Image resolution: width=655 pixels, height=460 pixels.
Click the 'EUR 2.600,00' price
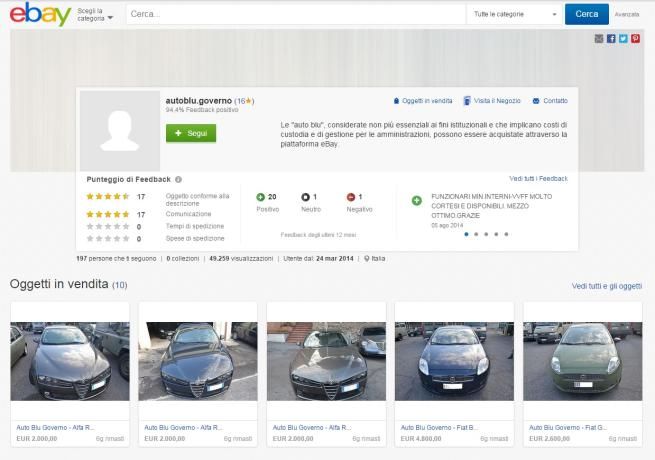[x=549, y=439]
